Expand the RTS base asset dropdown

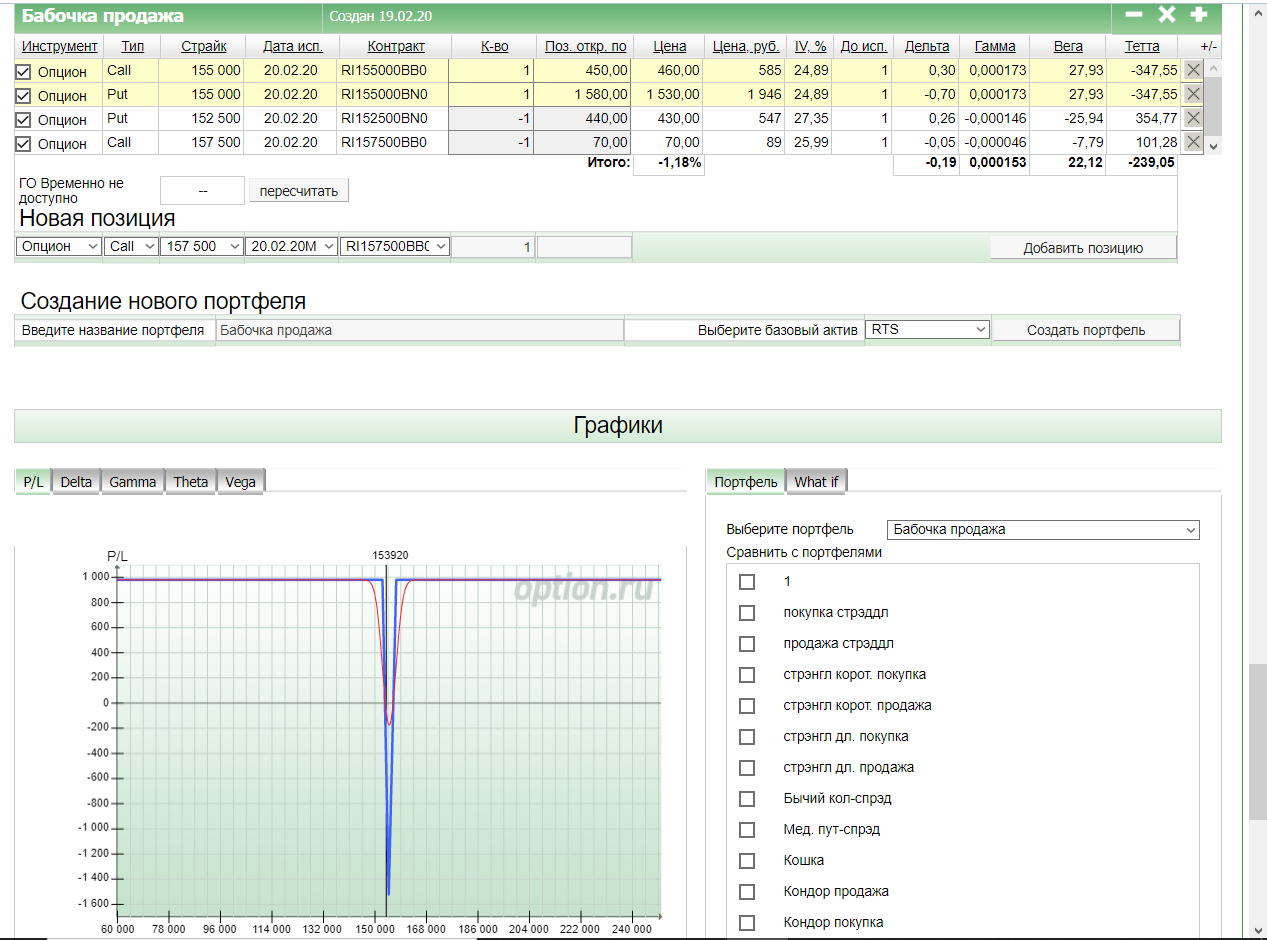click(x=927, y=329)
